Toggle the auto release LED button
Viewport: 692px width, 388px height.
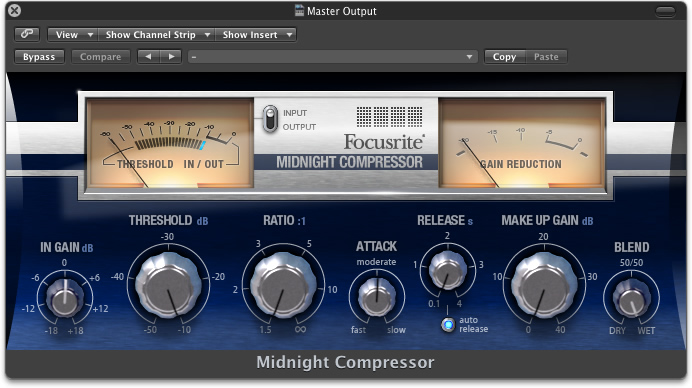[448, 325]
